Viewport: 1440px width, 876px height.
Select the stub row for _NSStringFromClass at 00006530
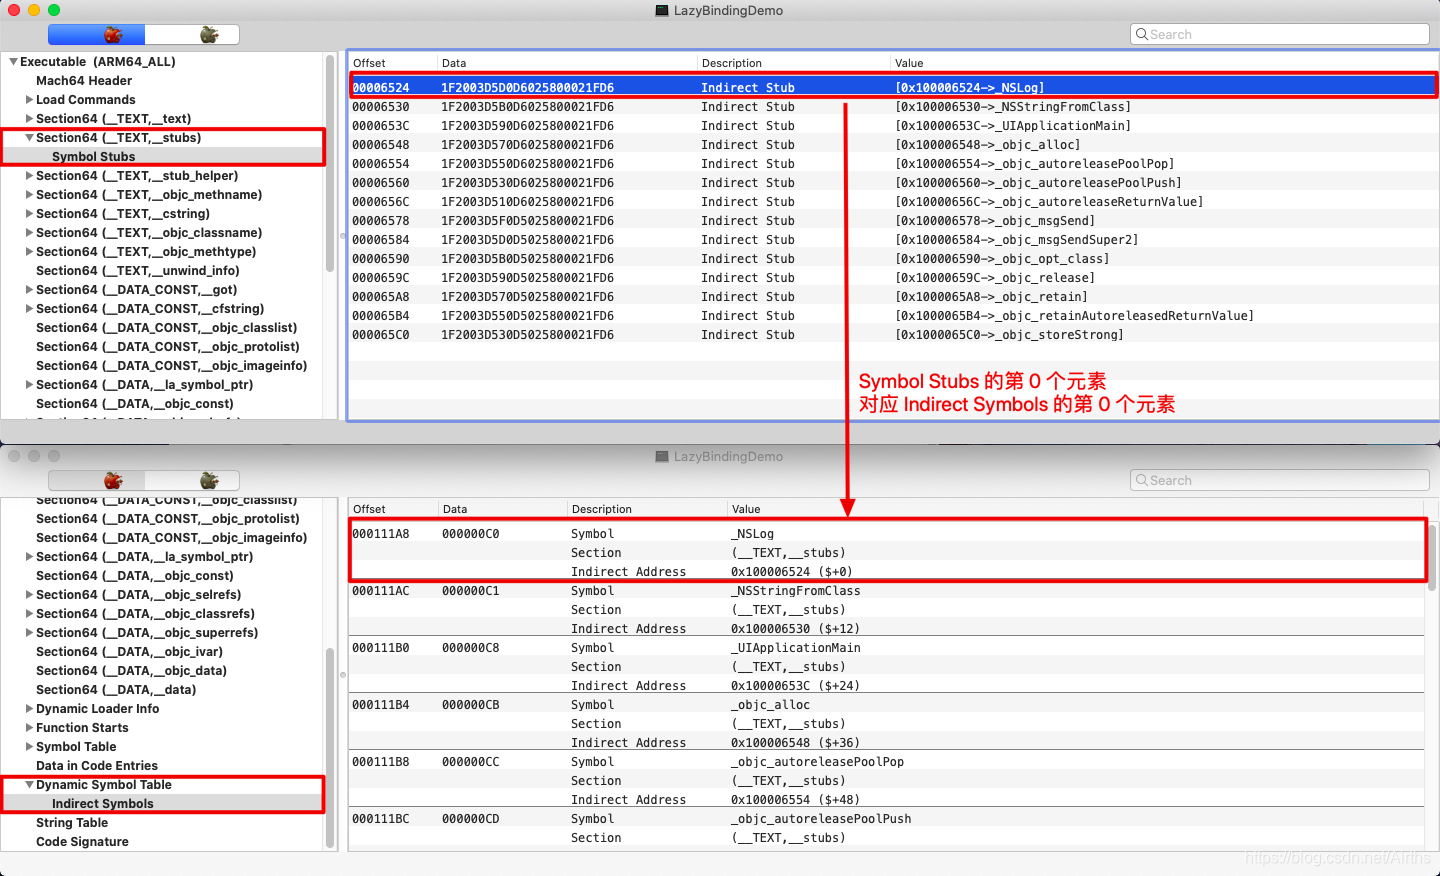coord(892,107)
